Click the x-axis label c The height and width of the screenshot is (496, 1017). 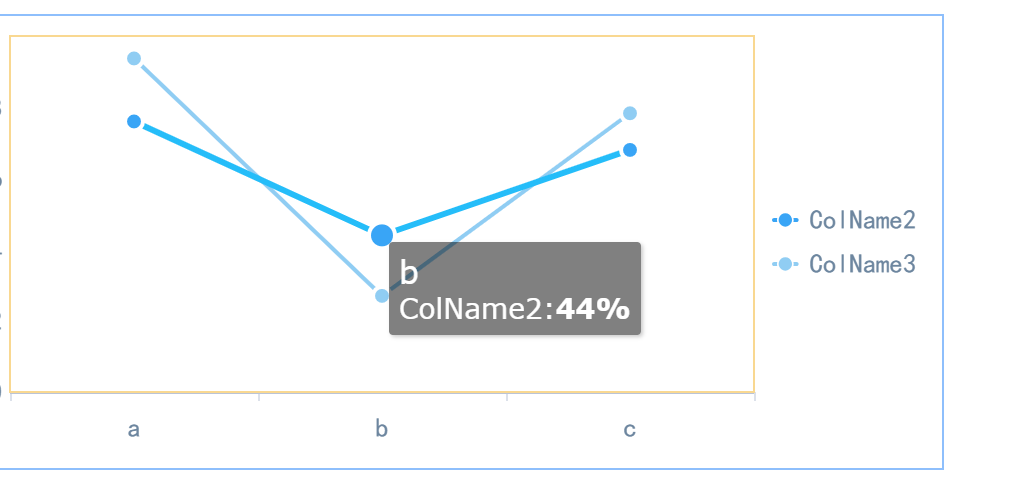[x=630, y=429]
